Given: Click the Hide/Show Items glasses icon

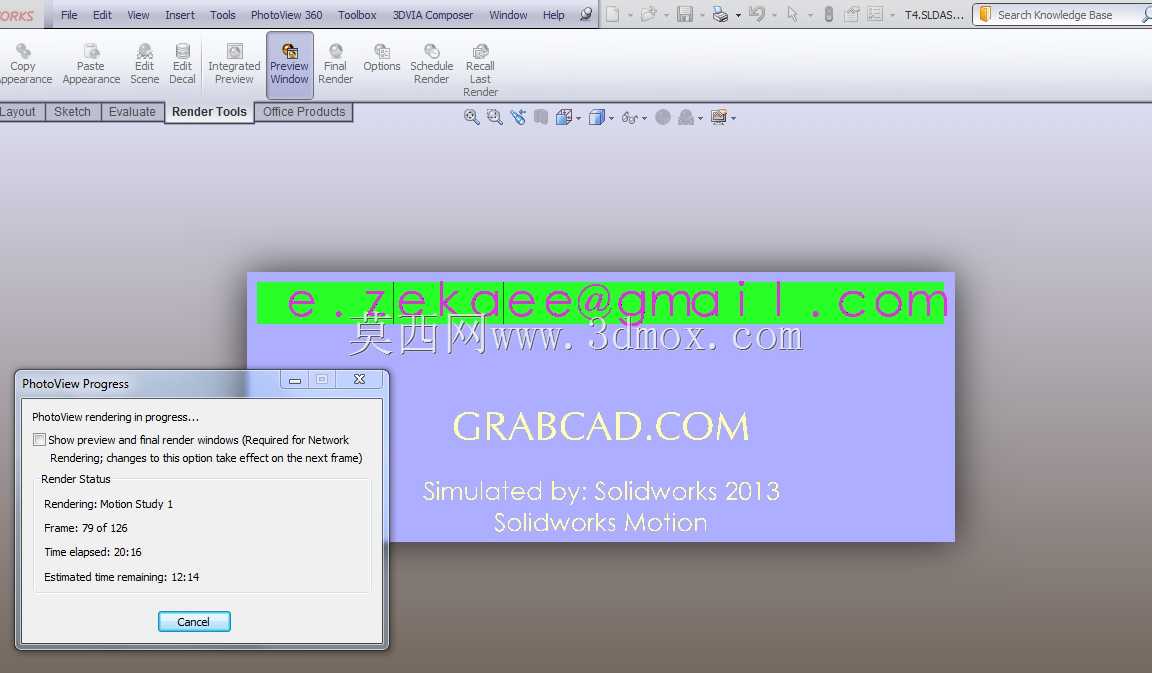Looking at the screenshot, I should point(629,118).
